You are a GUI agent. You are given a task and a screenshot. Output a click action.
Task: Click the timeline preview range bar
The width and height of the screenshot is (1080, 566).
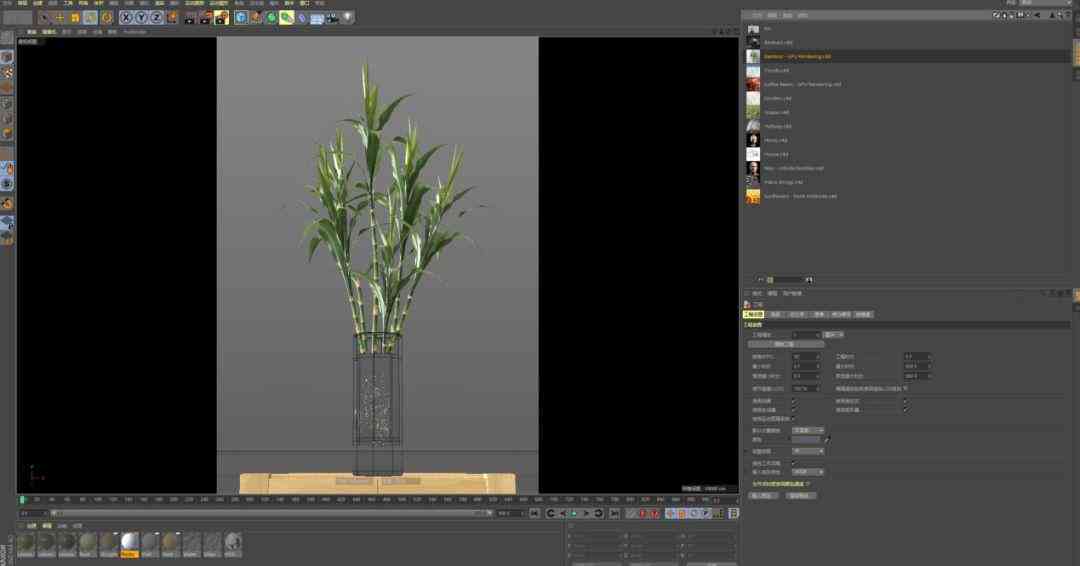coord(271,514)
